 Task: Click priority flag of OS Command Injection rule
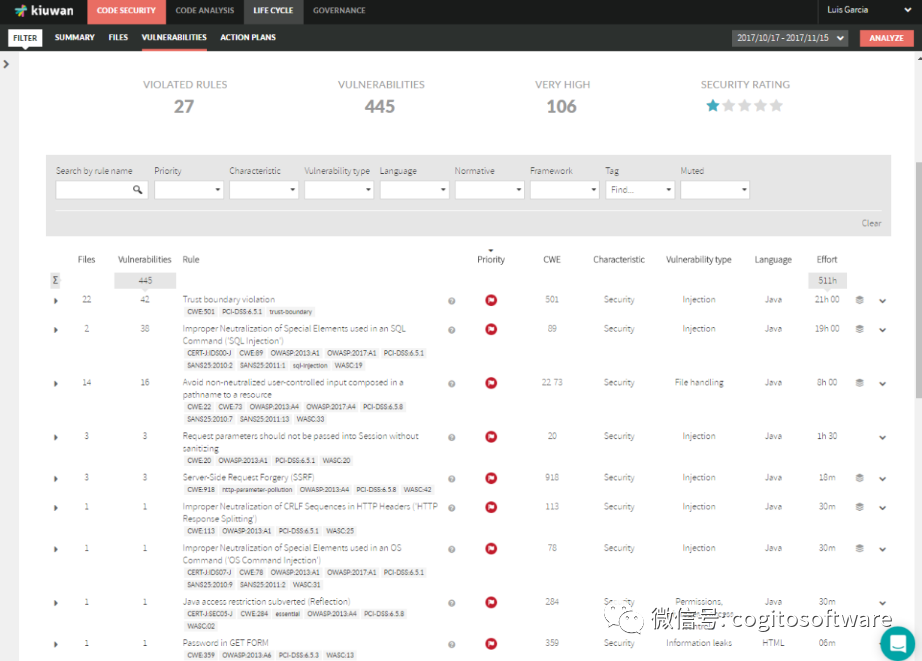(491, 549)
